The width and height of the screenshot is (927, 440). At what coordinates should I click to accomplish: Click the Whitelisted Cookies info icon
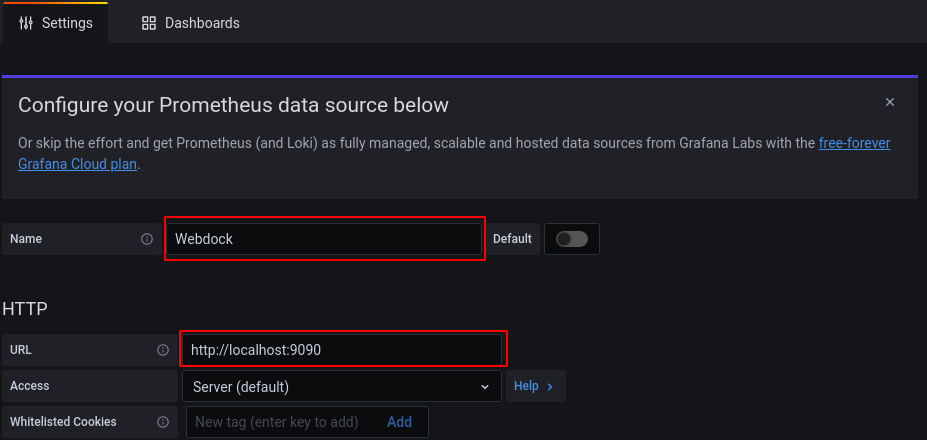coord(163,422)
